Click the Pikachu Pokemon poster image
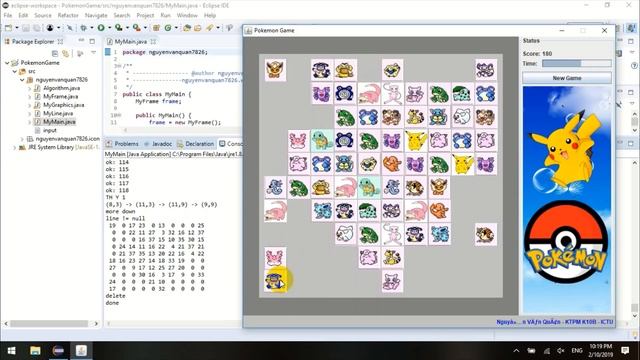640x360 pixels. tap(567, 200)
